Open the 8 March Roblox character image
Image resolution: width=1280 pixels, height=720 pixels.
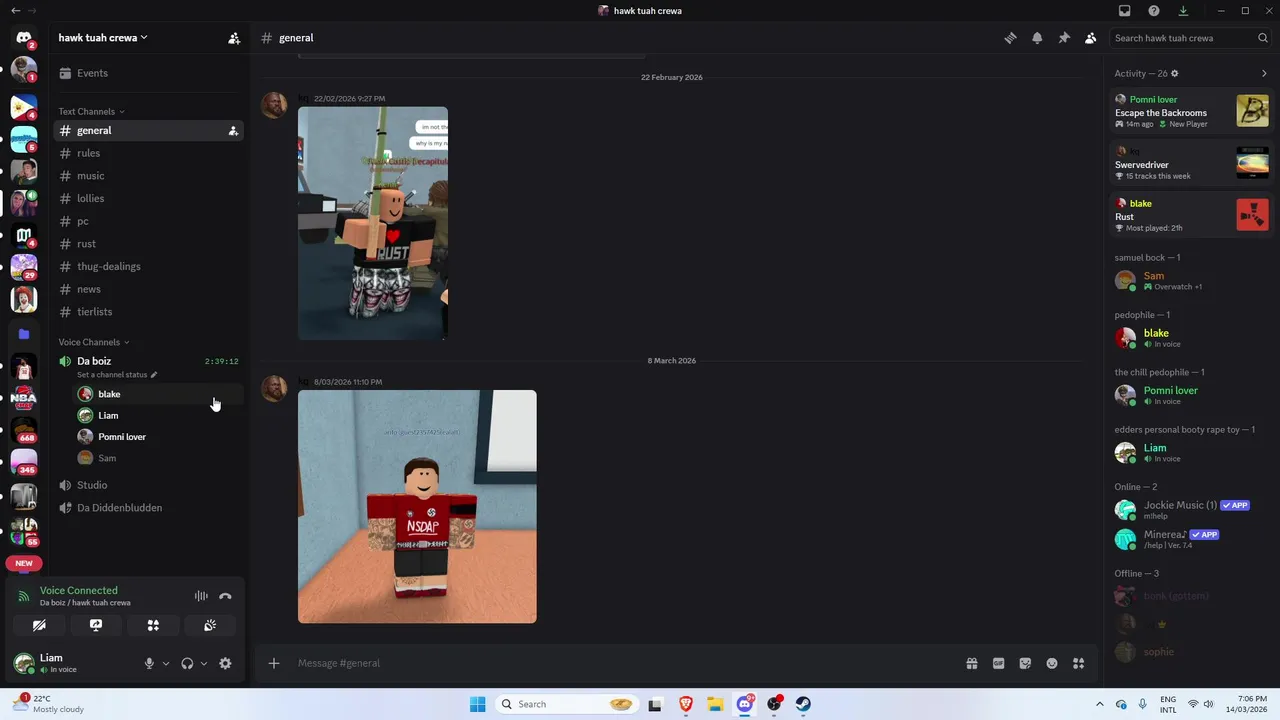417,507
